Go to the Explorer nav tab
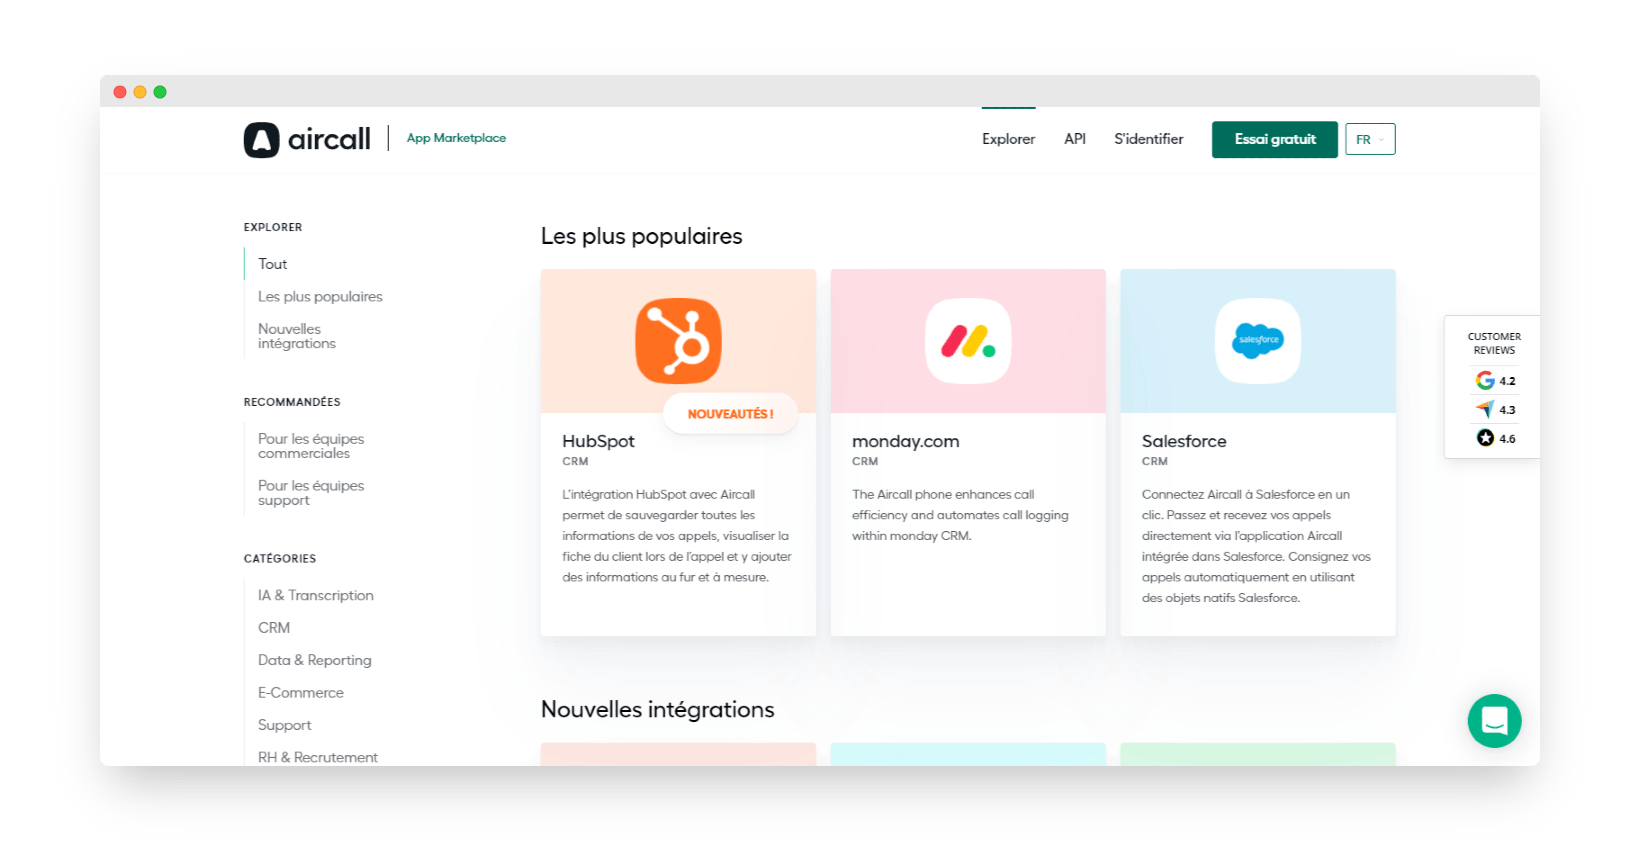Viewport: 1640px width, 841px height. [1008, 139]
